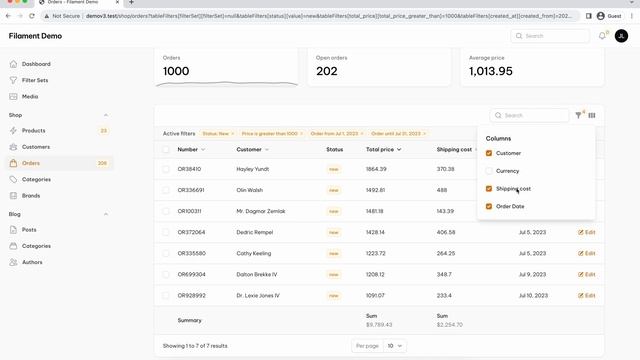Open browser side panel icon
The width and height of the screenshot is (640, 360).
tap(589, 16)
